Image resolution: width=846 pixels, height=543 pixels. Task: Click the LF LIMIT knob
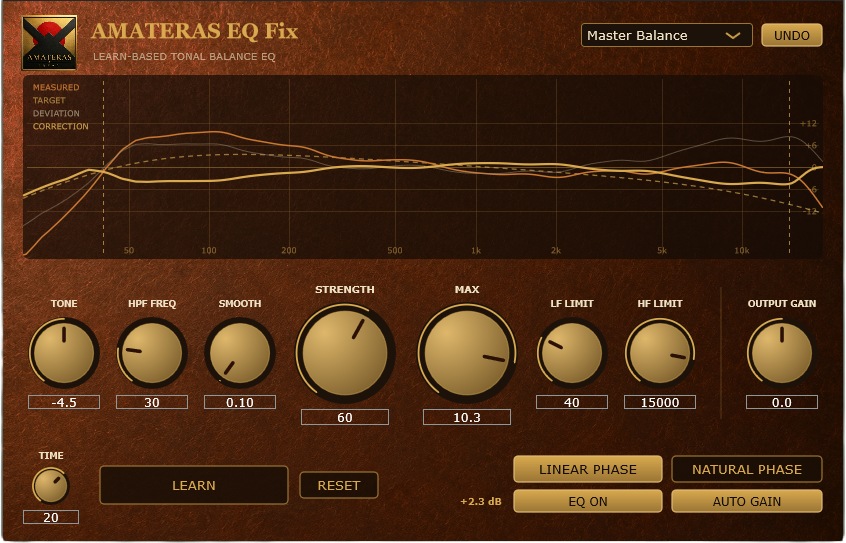click(572, 353)
